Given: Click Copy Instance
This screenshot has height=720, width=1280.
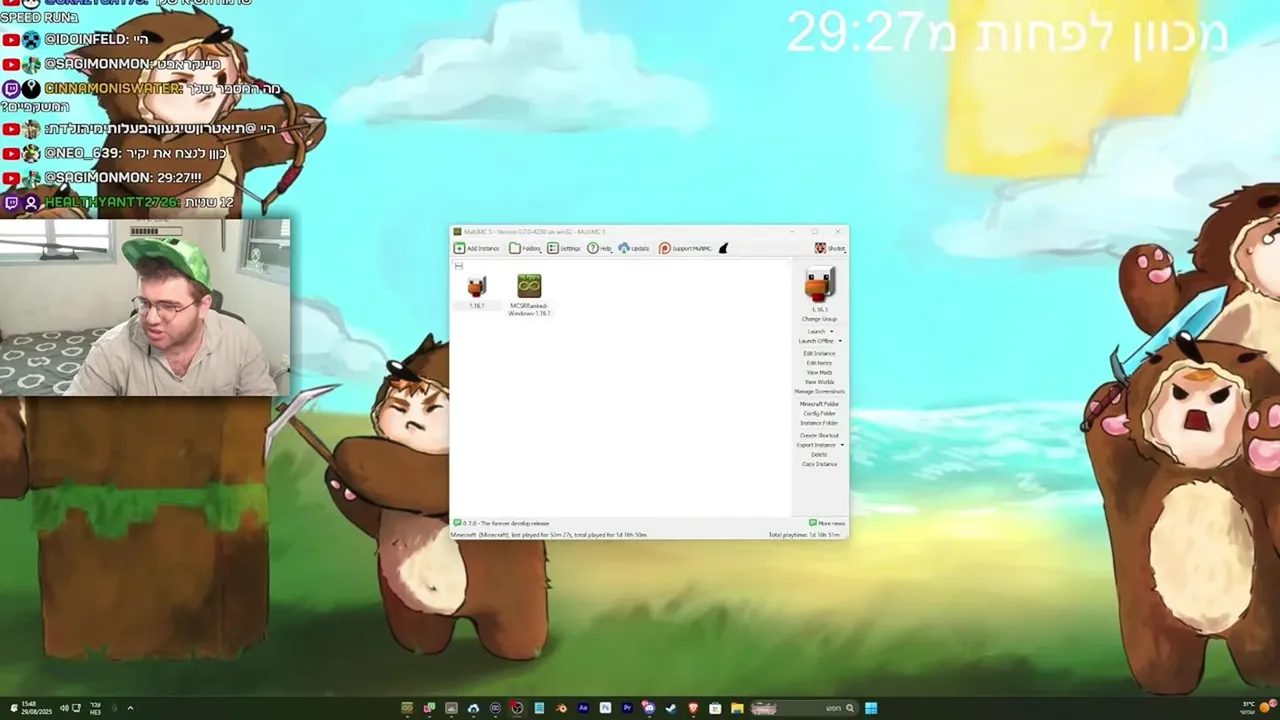Looking at the screenshot, I should [x=819, y=464].
